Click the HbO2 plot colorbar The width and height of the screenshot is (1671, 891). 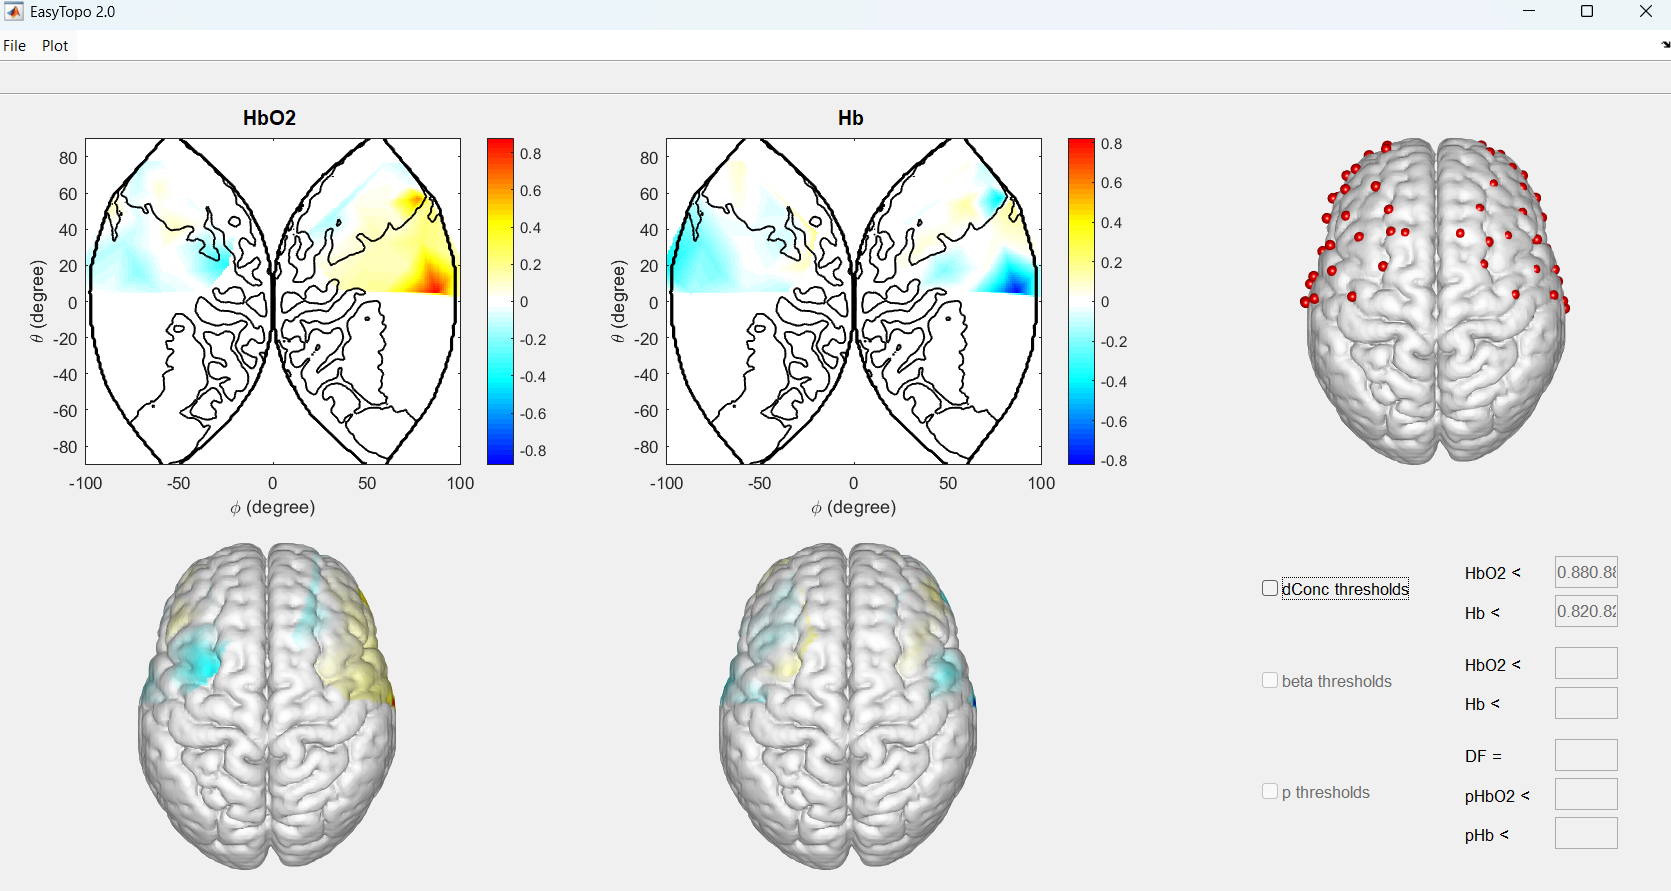click(x=500, y=301)
